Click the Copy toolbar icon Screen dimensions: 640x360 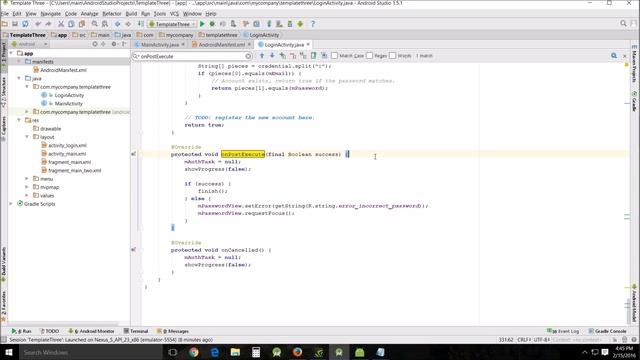(71, 24)
